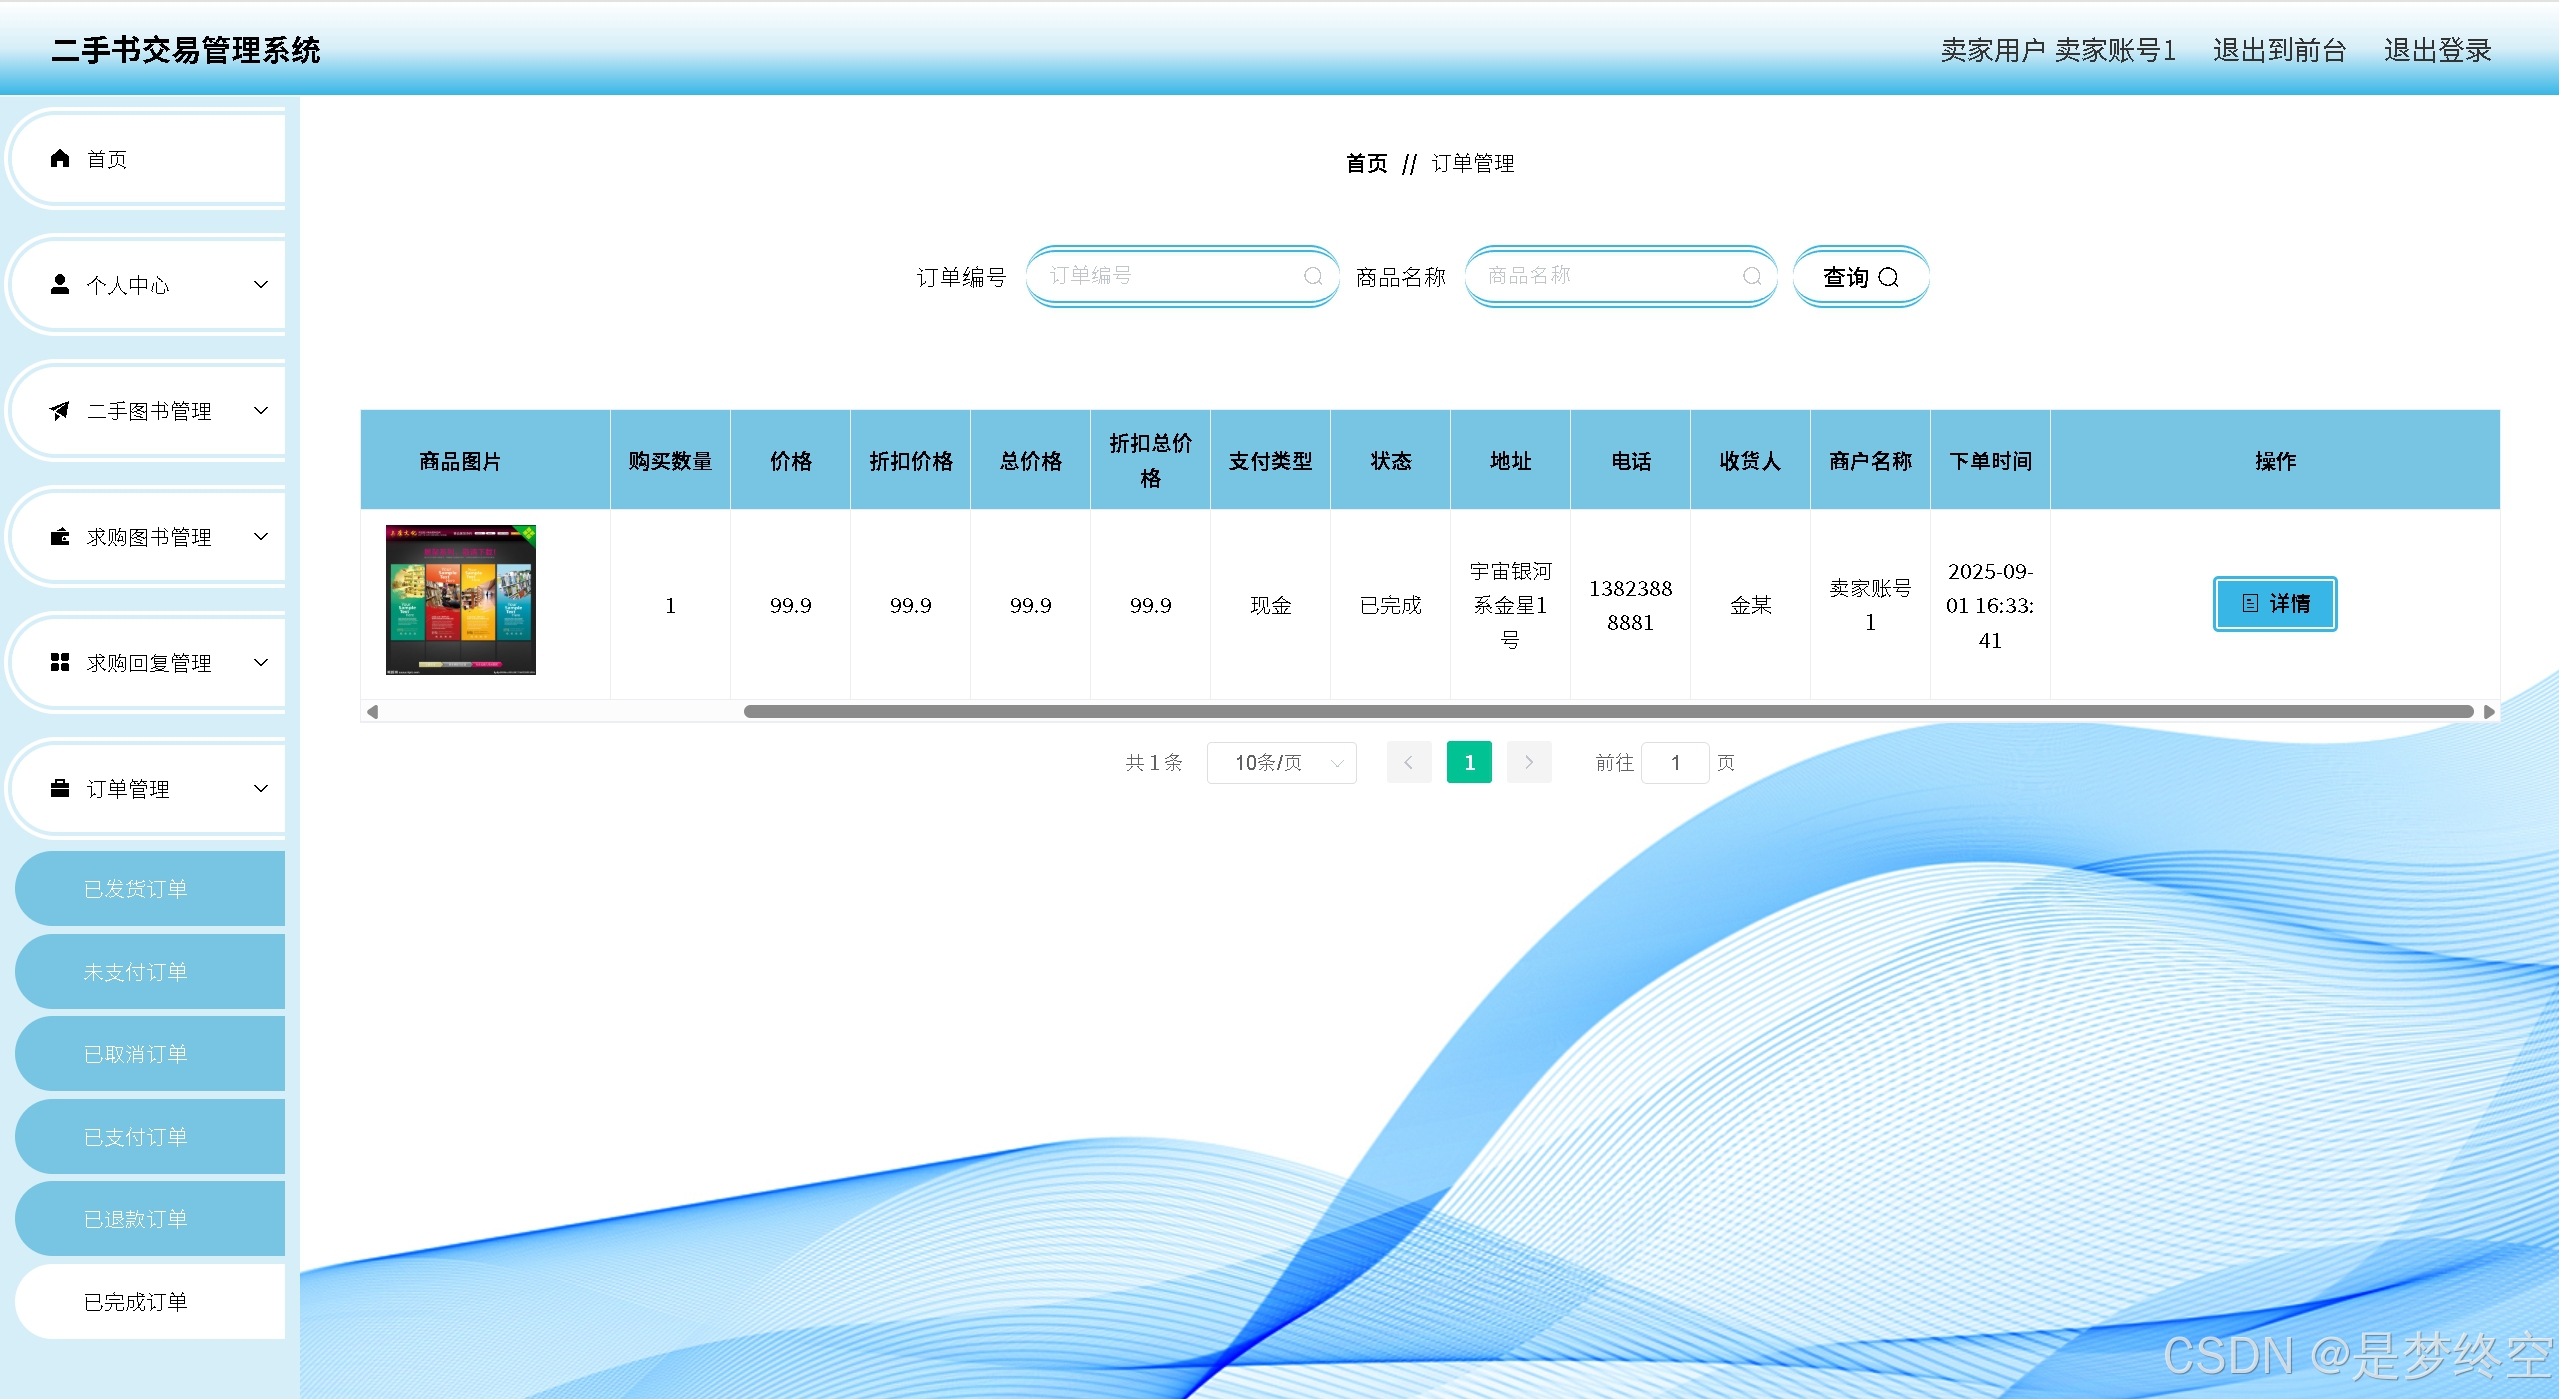The height and width of the screenshot is (1399, 2559).
Task: Click the grid icon beside 求购回复管理
Action: (60, 662)
